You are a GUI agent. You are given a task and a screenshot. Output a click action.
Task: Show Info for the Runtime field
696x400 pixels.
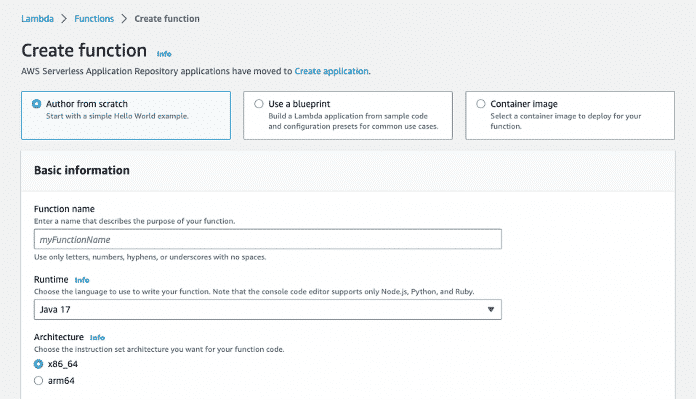[82, 280]
